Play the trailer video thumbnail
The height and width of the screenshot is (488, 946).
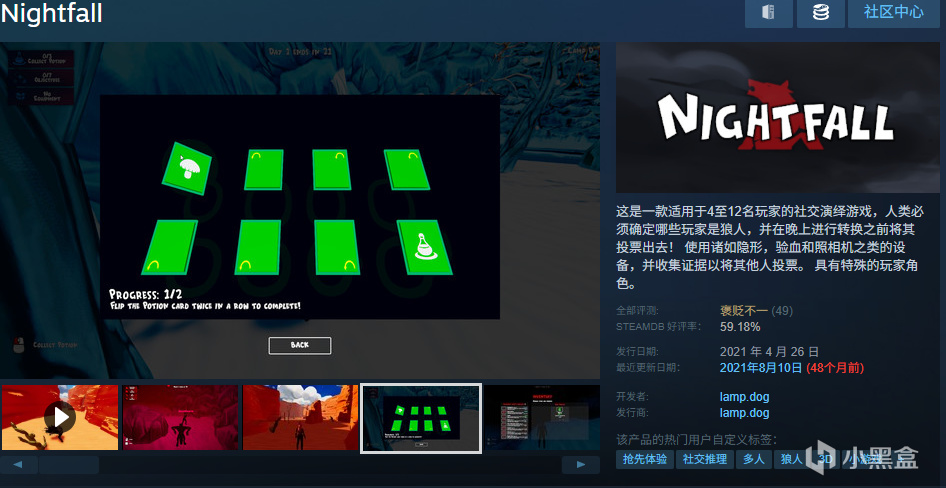click(60, 417)
